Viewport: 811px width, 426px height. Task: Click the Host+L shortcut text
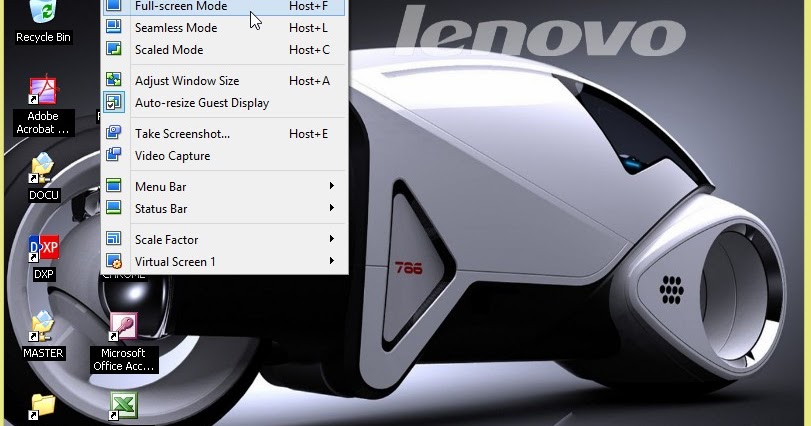pyautogui.click(x=308, y=28)
